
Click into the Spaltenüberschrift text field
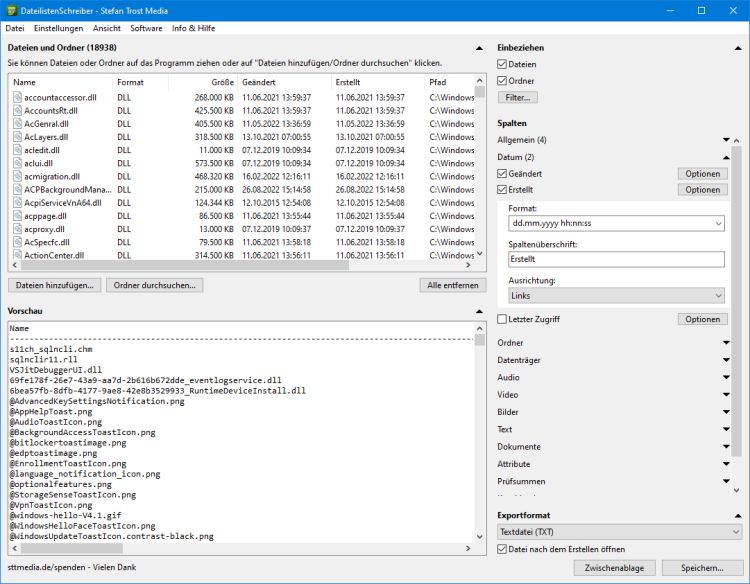coord(615,260)
